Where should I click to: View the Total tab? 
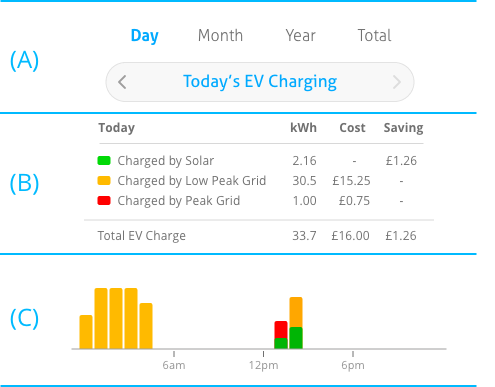point(374,35)
